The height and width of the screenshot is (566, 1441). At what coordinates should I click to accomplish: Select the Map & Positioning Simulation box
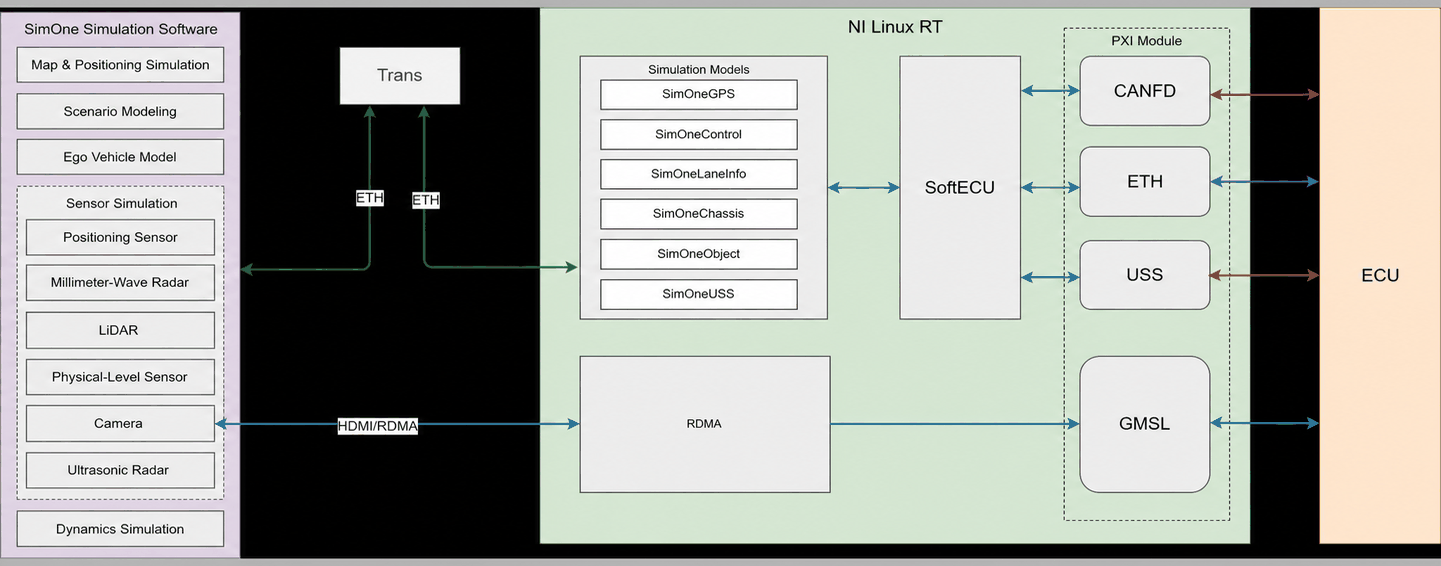120,65
